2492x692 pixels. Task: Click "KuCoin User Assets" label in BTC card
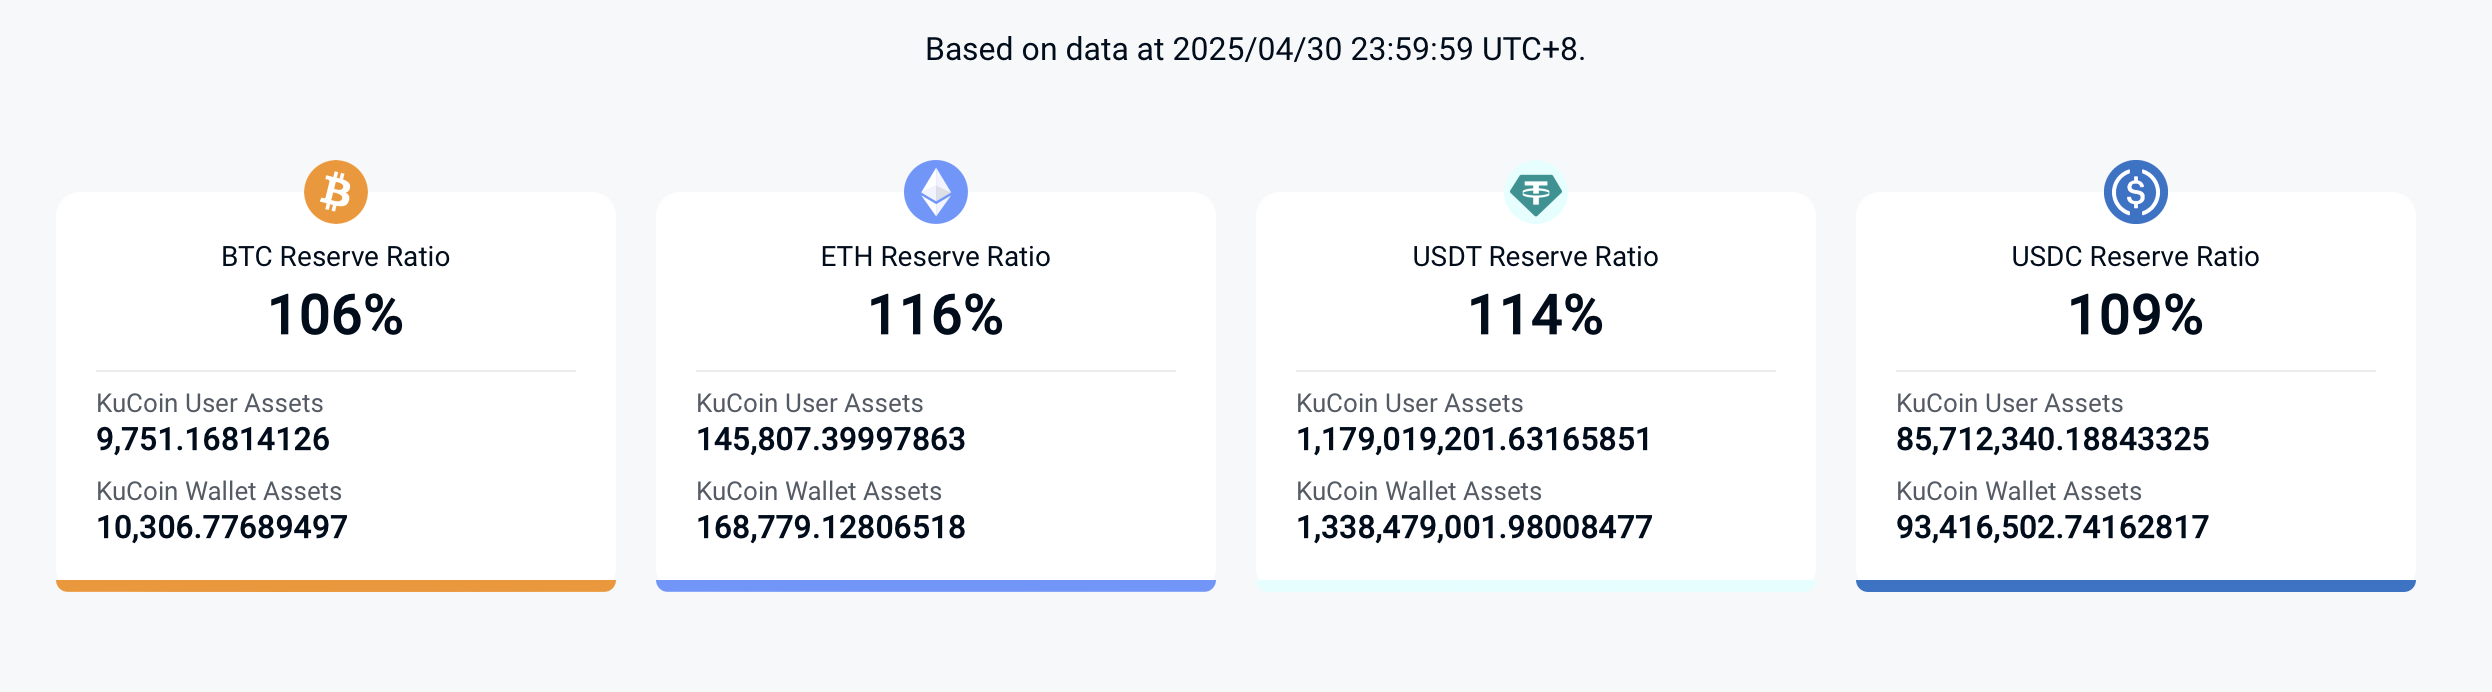coord(210,403)
